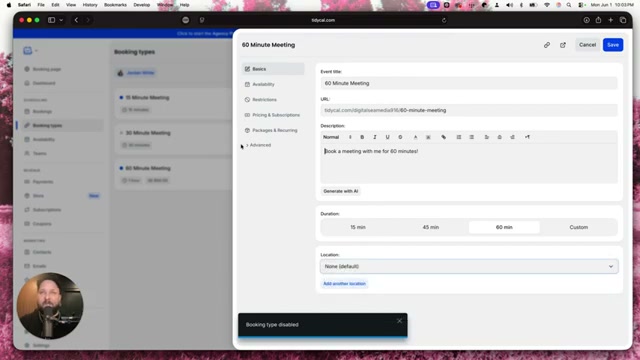Screen dimensions: 640x360
Task: Dismiss the Booking type disabled notification
Action: pos(399,321)
